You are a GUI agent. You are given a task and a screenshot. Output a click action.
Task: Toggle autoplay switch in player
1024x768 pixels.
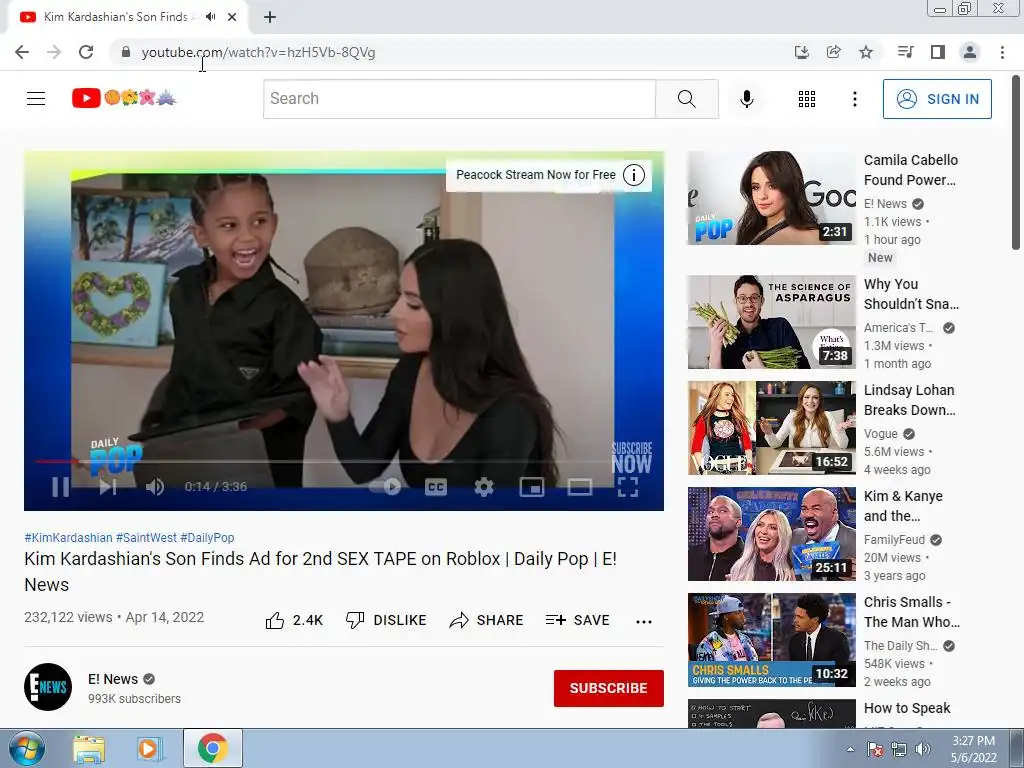(385, 487)
